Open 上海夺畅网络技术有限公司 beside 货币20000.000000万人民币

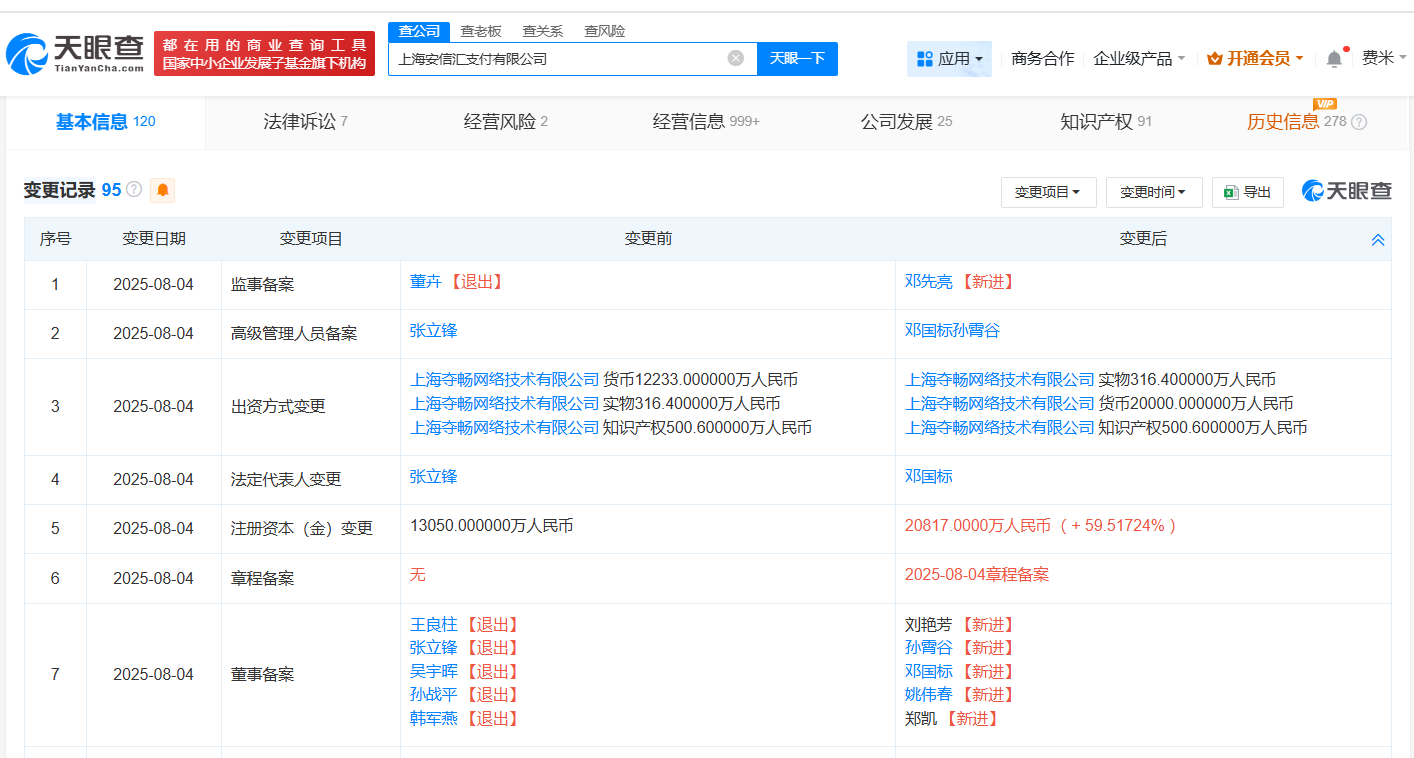coord(1000,404)
